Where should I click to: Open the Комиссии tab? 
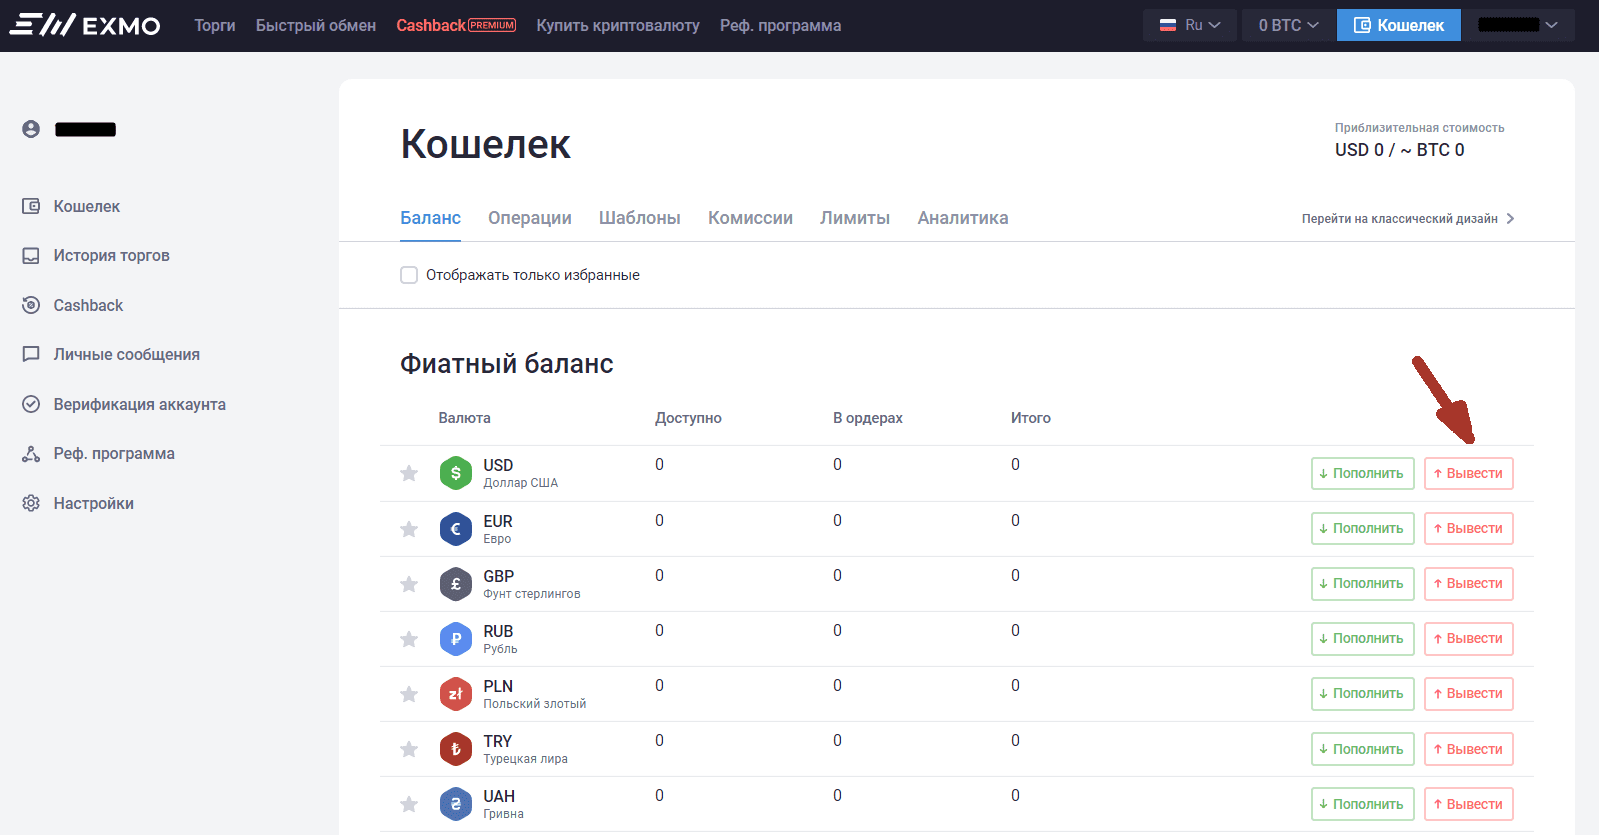pyautogui.click(x=750, y=218)
